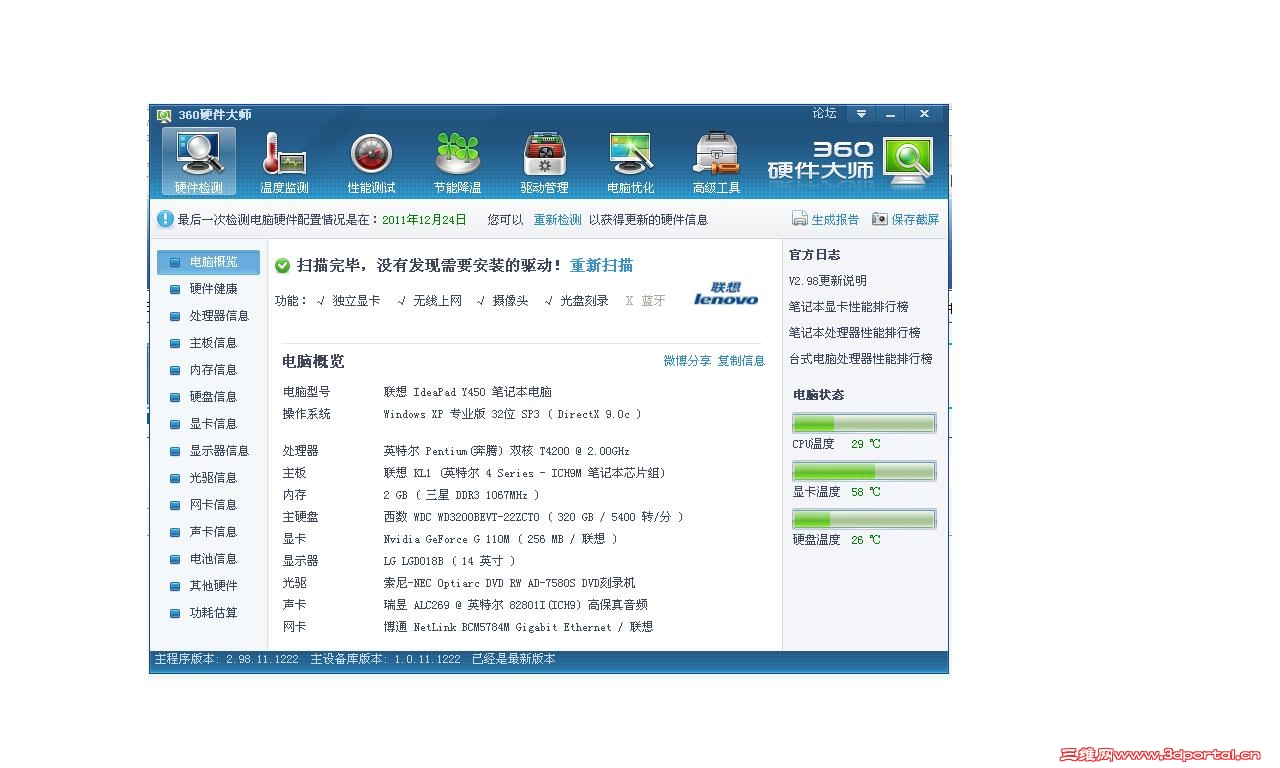
Task: Click the 微博分享 share link
Action: [x=688, y=361]
